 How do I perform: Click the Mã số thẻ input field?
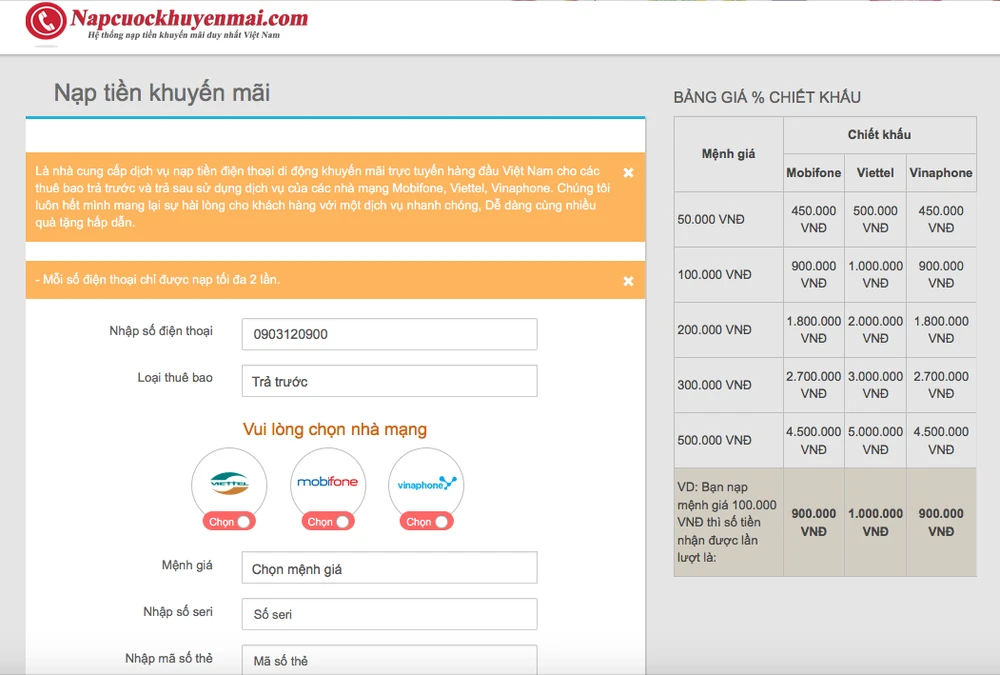click(x=389, y=660)
